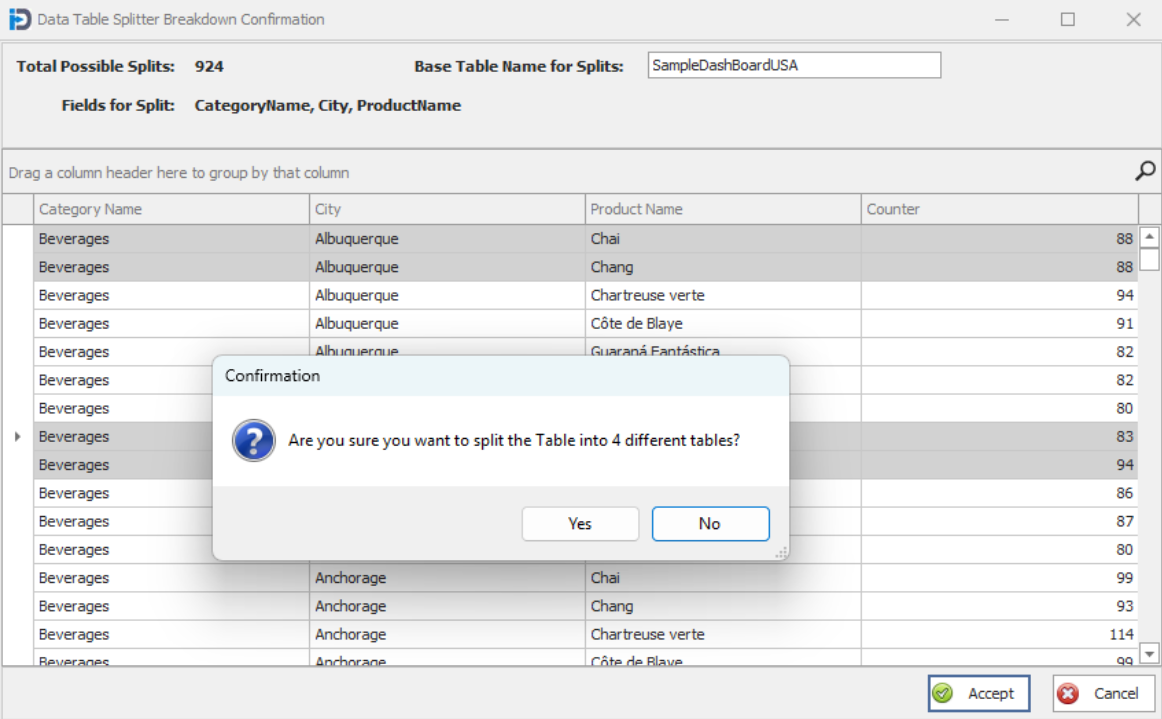Viewport: 1162px width, 719px height.
Task: Click the Category Name column header
Action: coord(170,209)
